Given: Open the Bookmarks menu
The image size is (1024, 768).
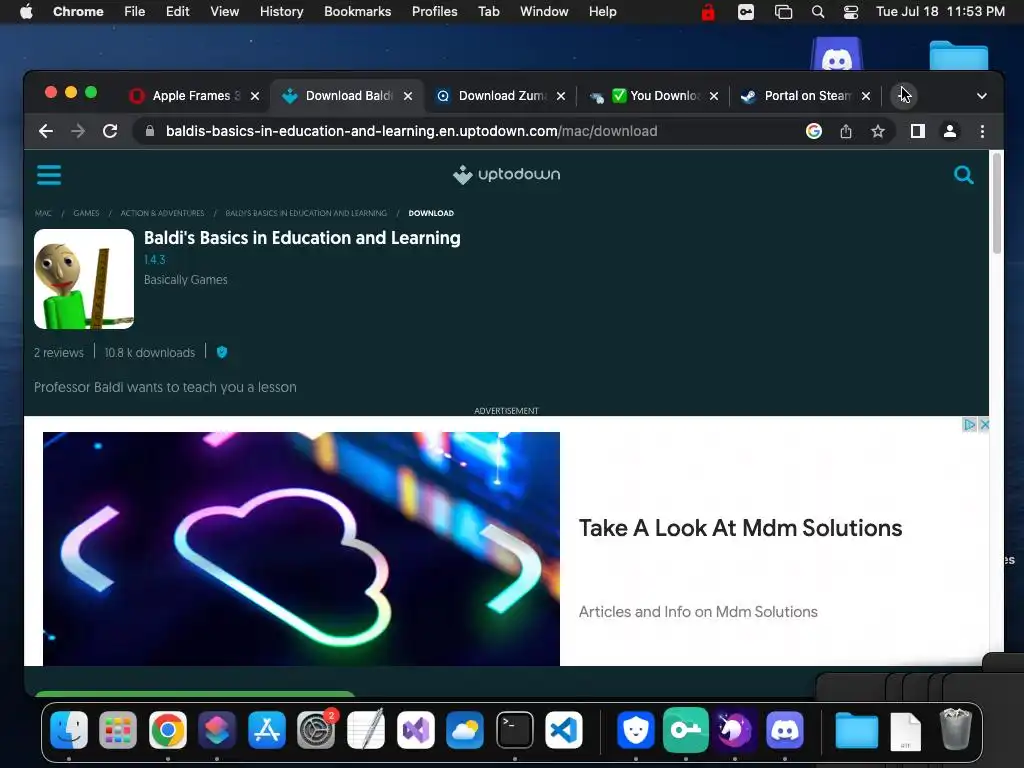Looking at the screenshot, I should [x=357, y=12].
